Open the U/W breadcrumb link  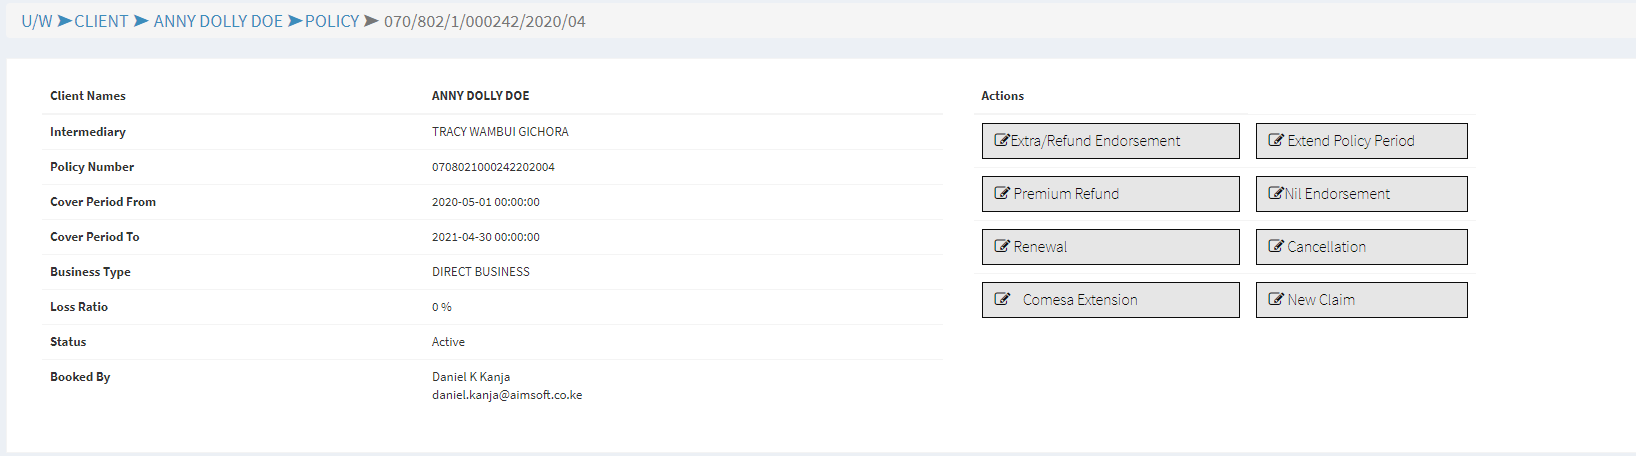tap(37, 21)
